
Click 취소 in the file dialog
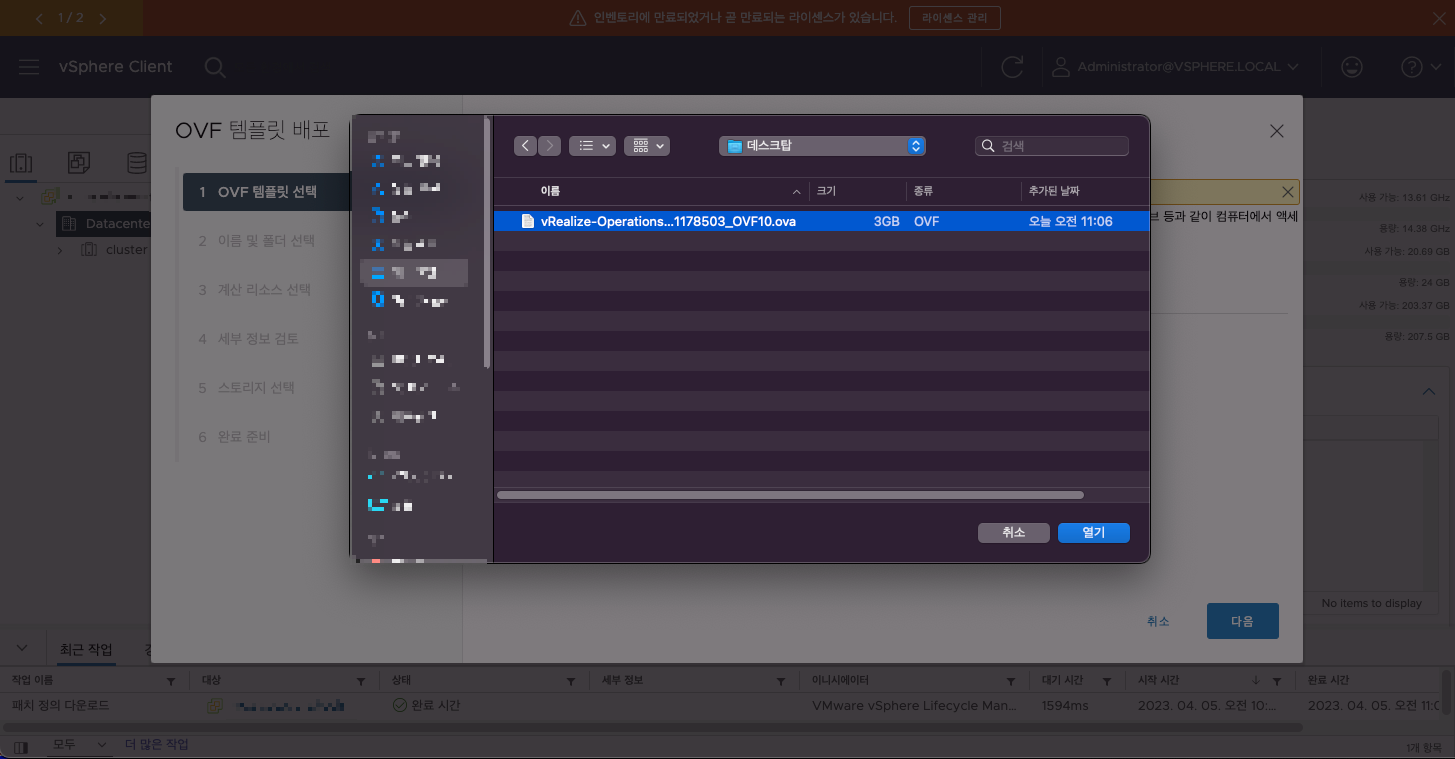click(x=1014, y=533)
